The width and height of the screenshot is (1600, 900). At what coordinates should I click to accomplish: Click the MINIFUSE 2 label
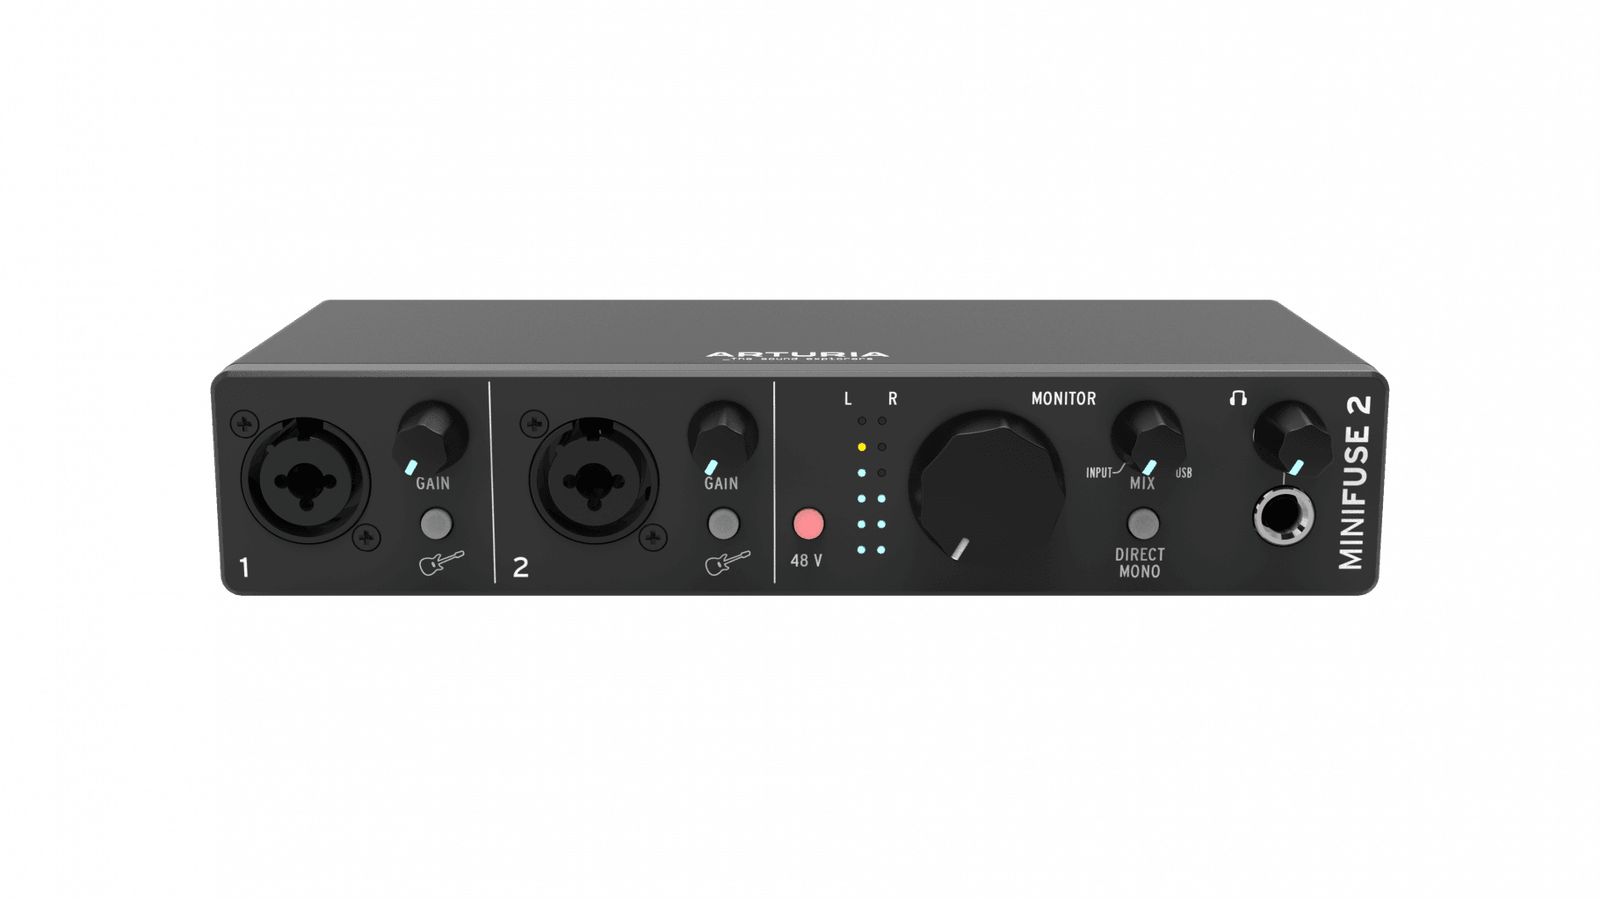click(x=1354, y=483)
